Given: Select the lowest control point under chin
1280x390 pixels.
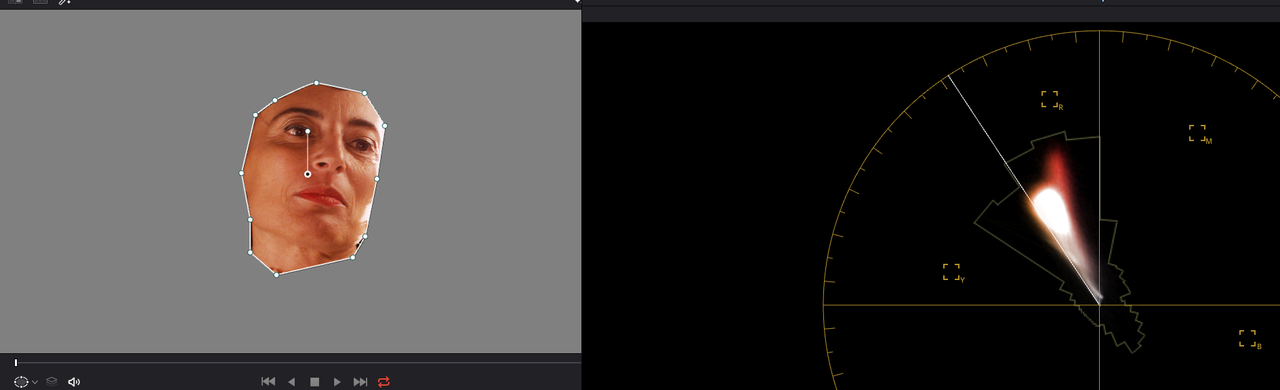Looking at the screenshot, I should [277, 274].
